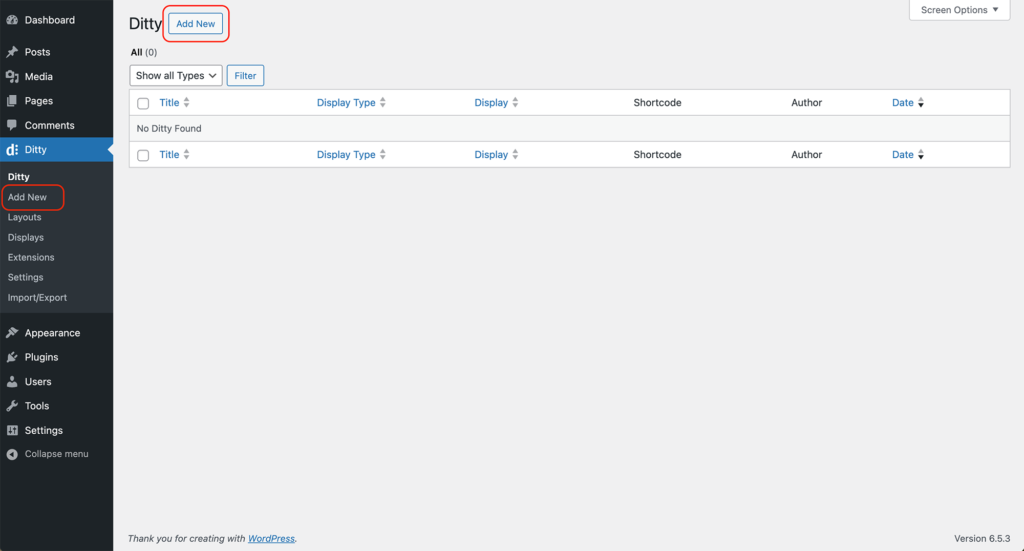Click the Plugins plug icon
The image size is (1024, 551).
coord(12,357)
